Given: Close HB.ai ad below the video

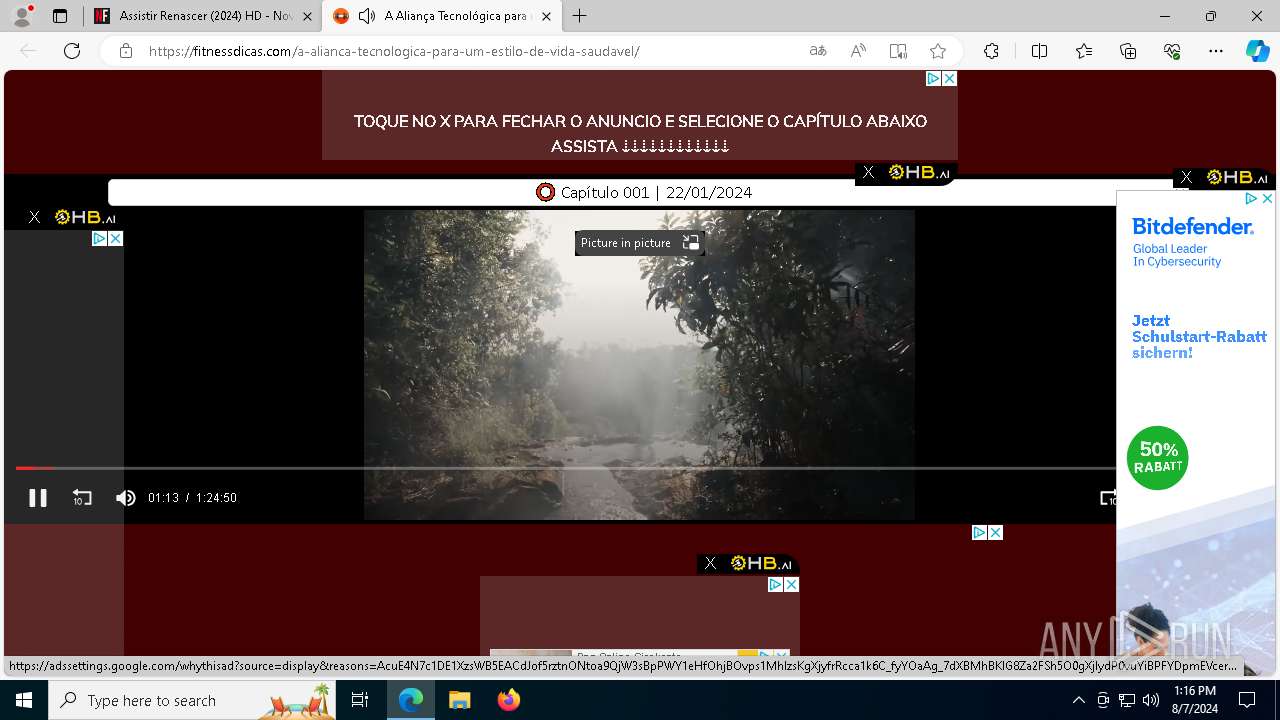Looking at the screenshot, I should pyautogui.click(x=710, y=563).
